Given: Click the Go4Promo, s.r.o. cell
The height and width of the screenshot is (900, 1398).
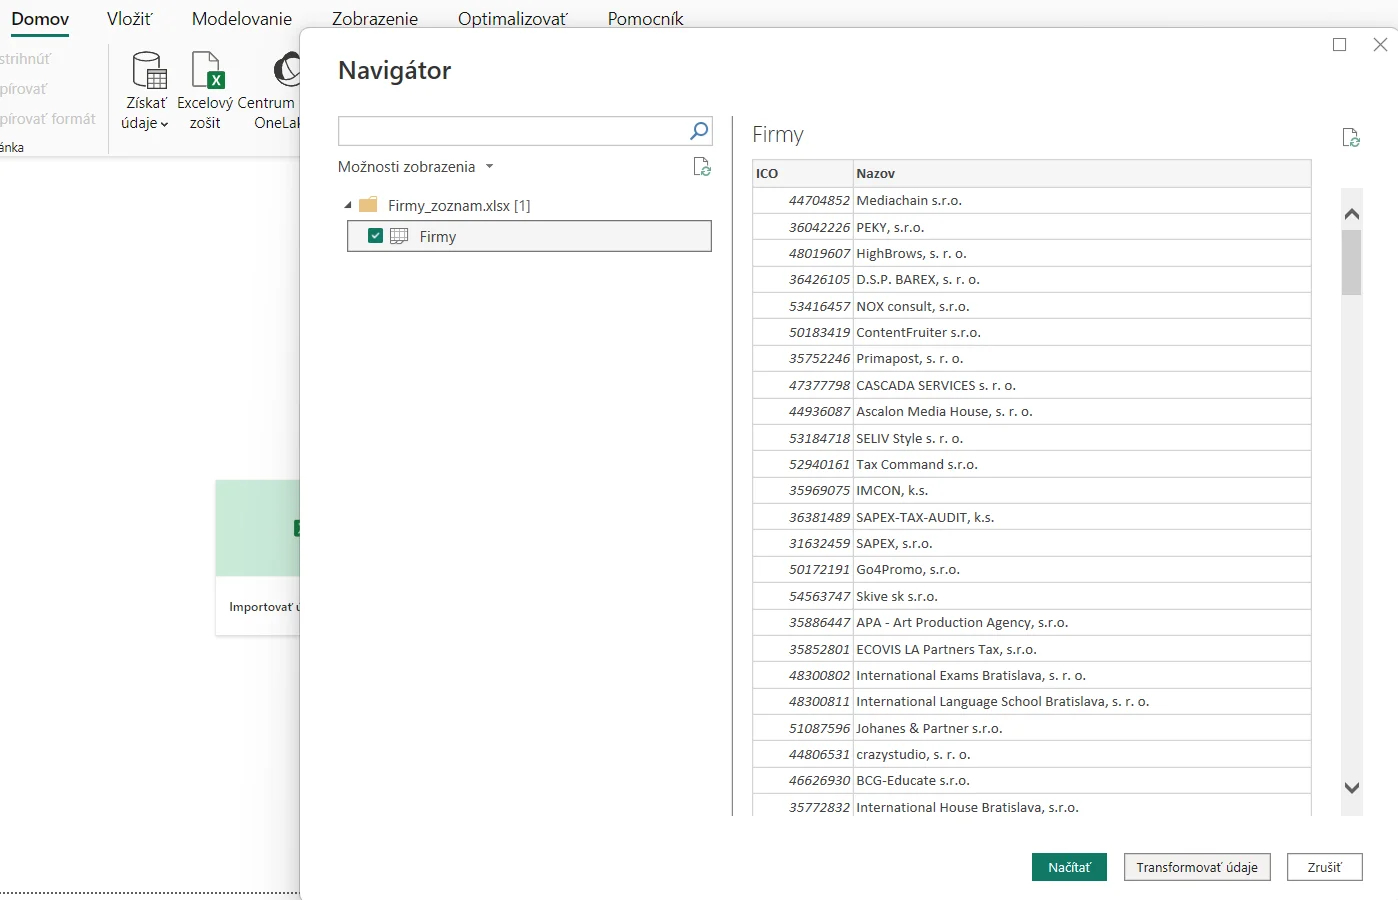Looking at the screenshot, I should [x=1082, y=569].
